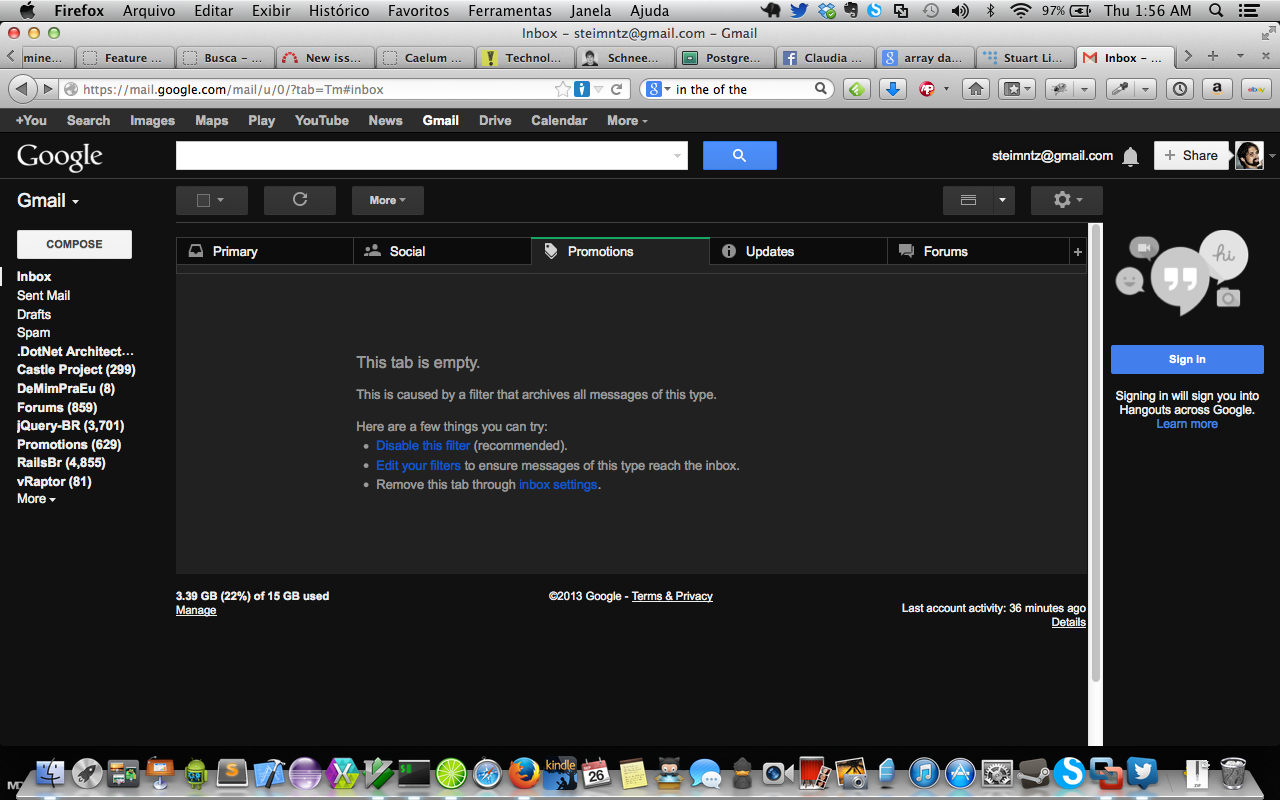Viewport: 1280px width, 800px height.
Task: Click the Share button
Action: pyautogui.click(x=1191, y=156)
